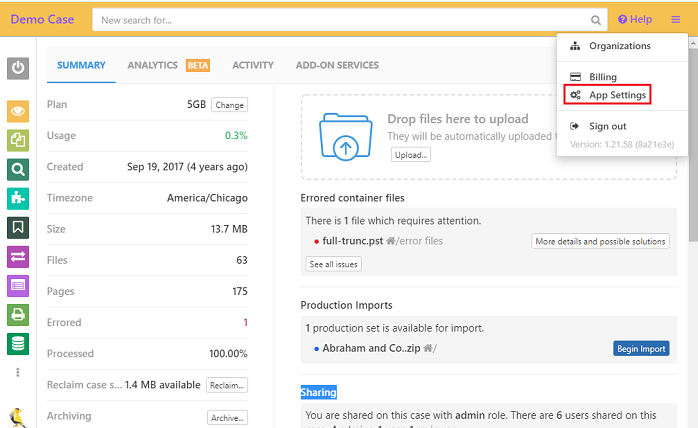Click the gray power icon in sidebar
The image size is (698, 428).
[x=18, y=68]
